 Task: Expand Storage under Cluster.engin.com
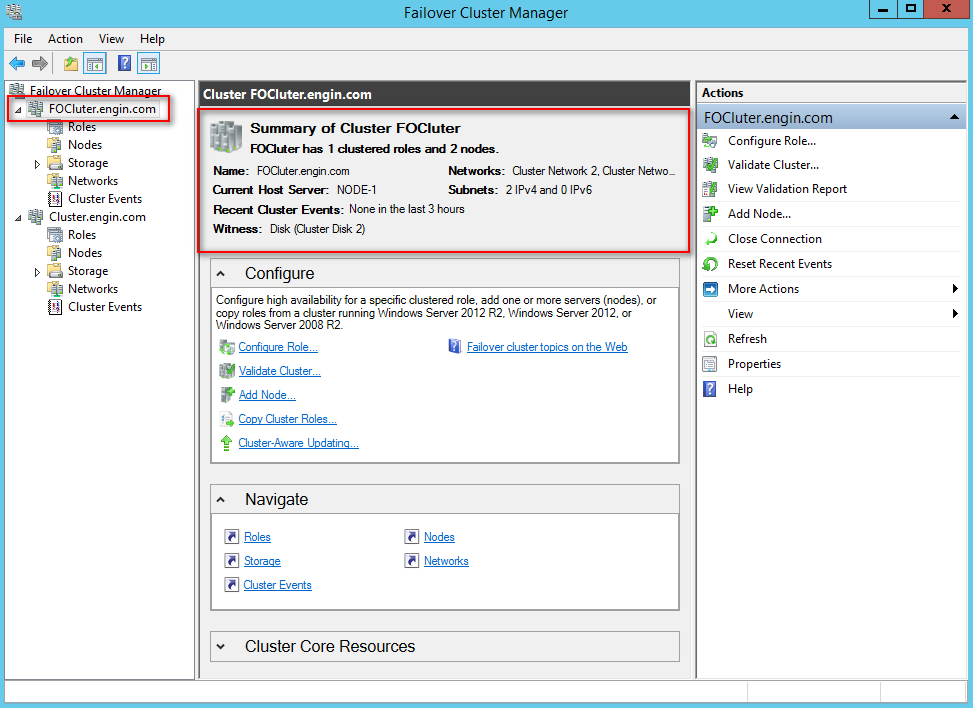pyautogui.click(x=37, y=272)
